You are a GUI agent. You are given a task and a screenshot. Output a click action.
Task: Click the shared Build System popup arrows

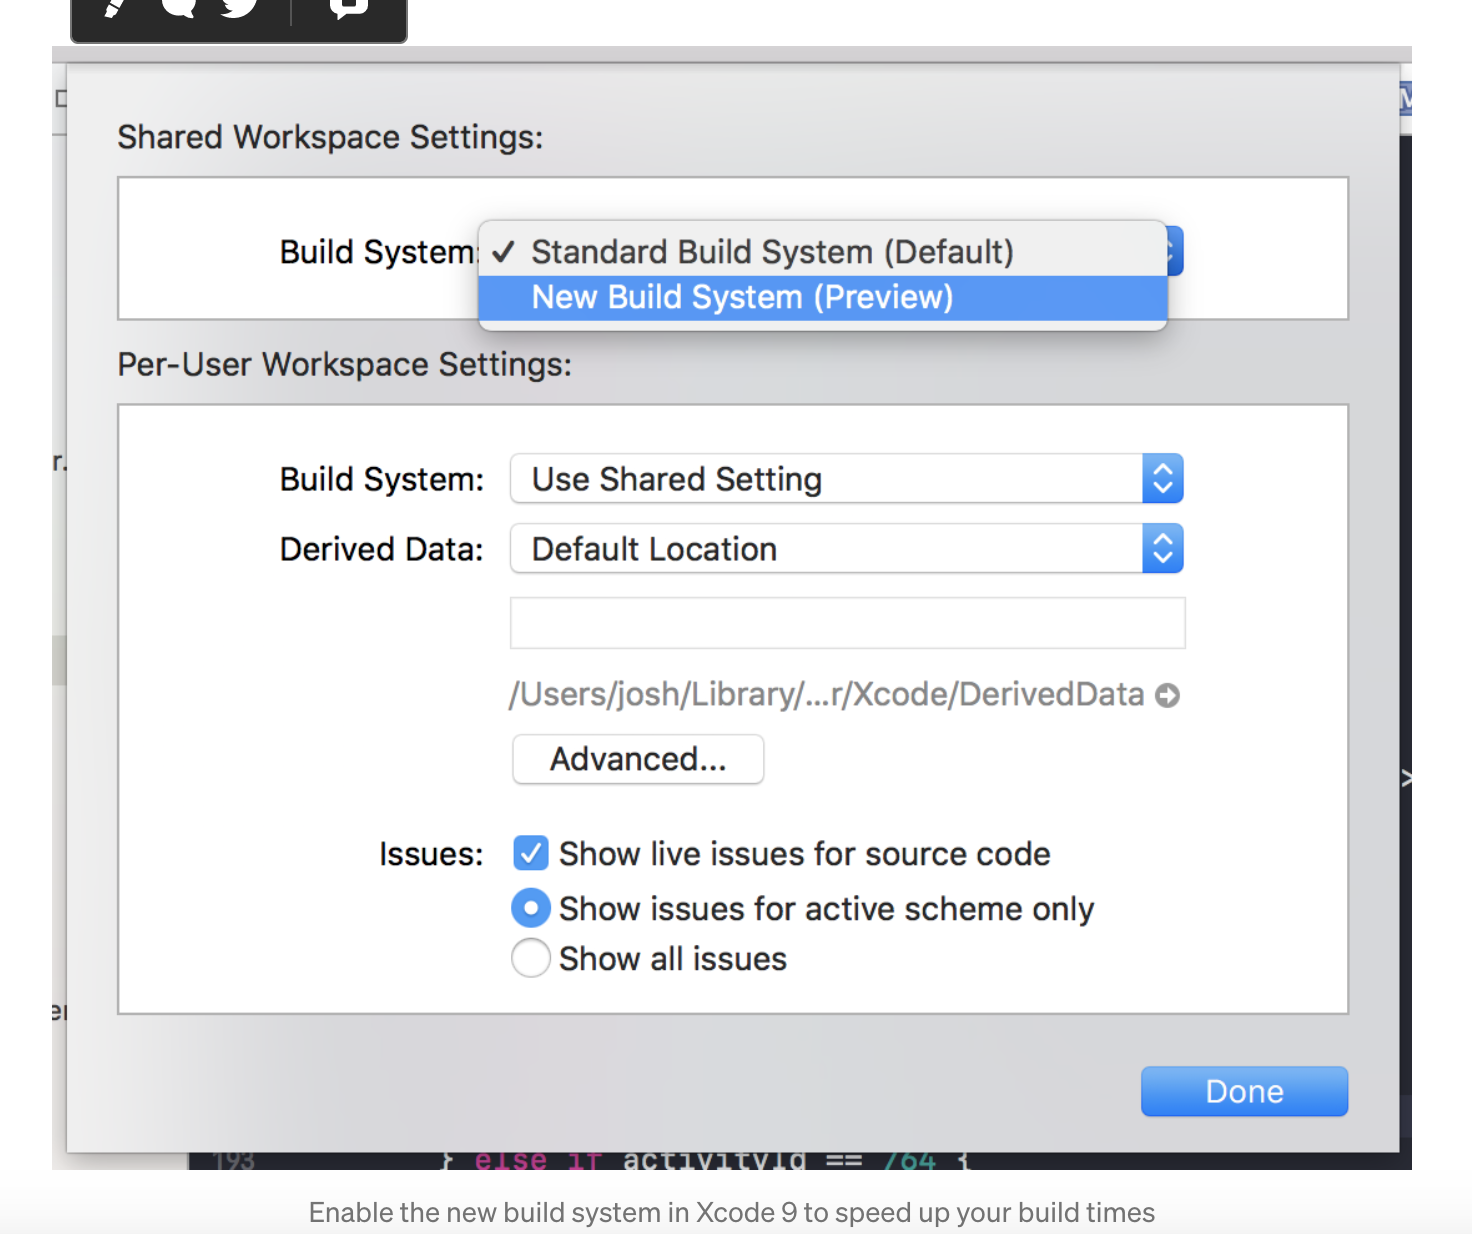pyautogui.click(x=1174, y=250)
